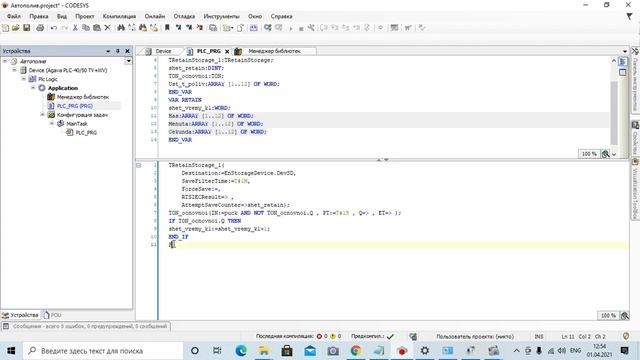Toggle auto-hide pin of Устройства panel
640x360 pixels.
(118, 51)
